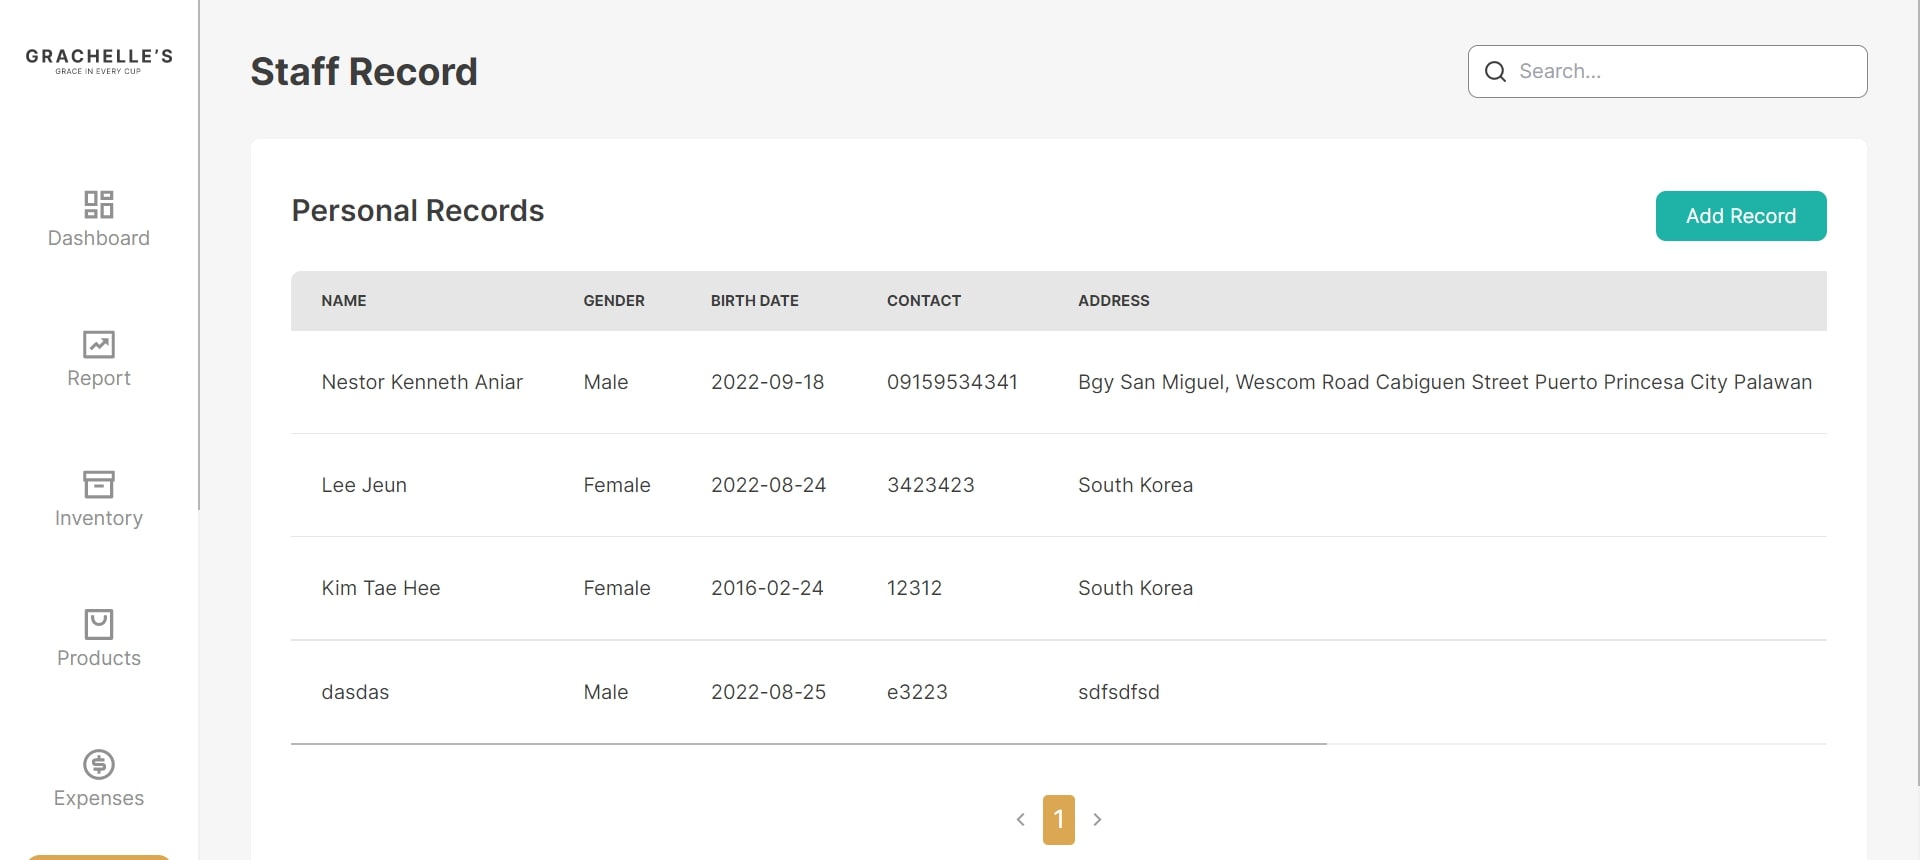Viewport: 1920px width, 860px height.
Task: Open the Dashboard grid icon
Action: [99, 204]
